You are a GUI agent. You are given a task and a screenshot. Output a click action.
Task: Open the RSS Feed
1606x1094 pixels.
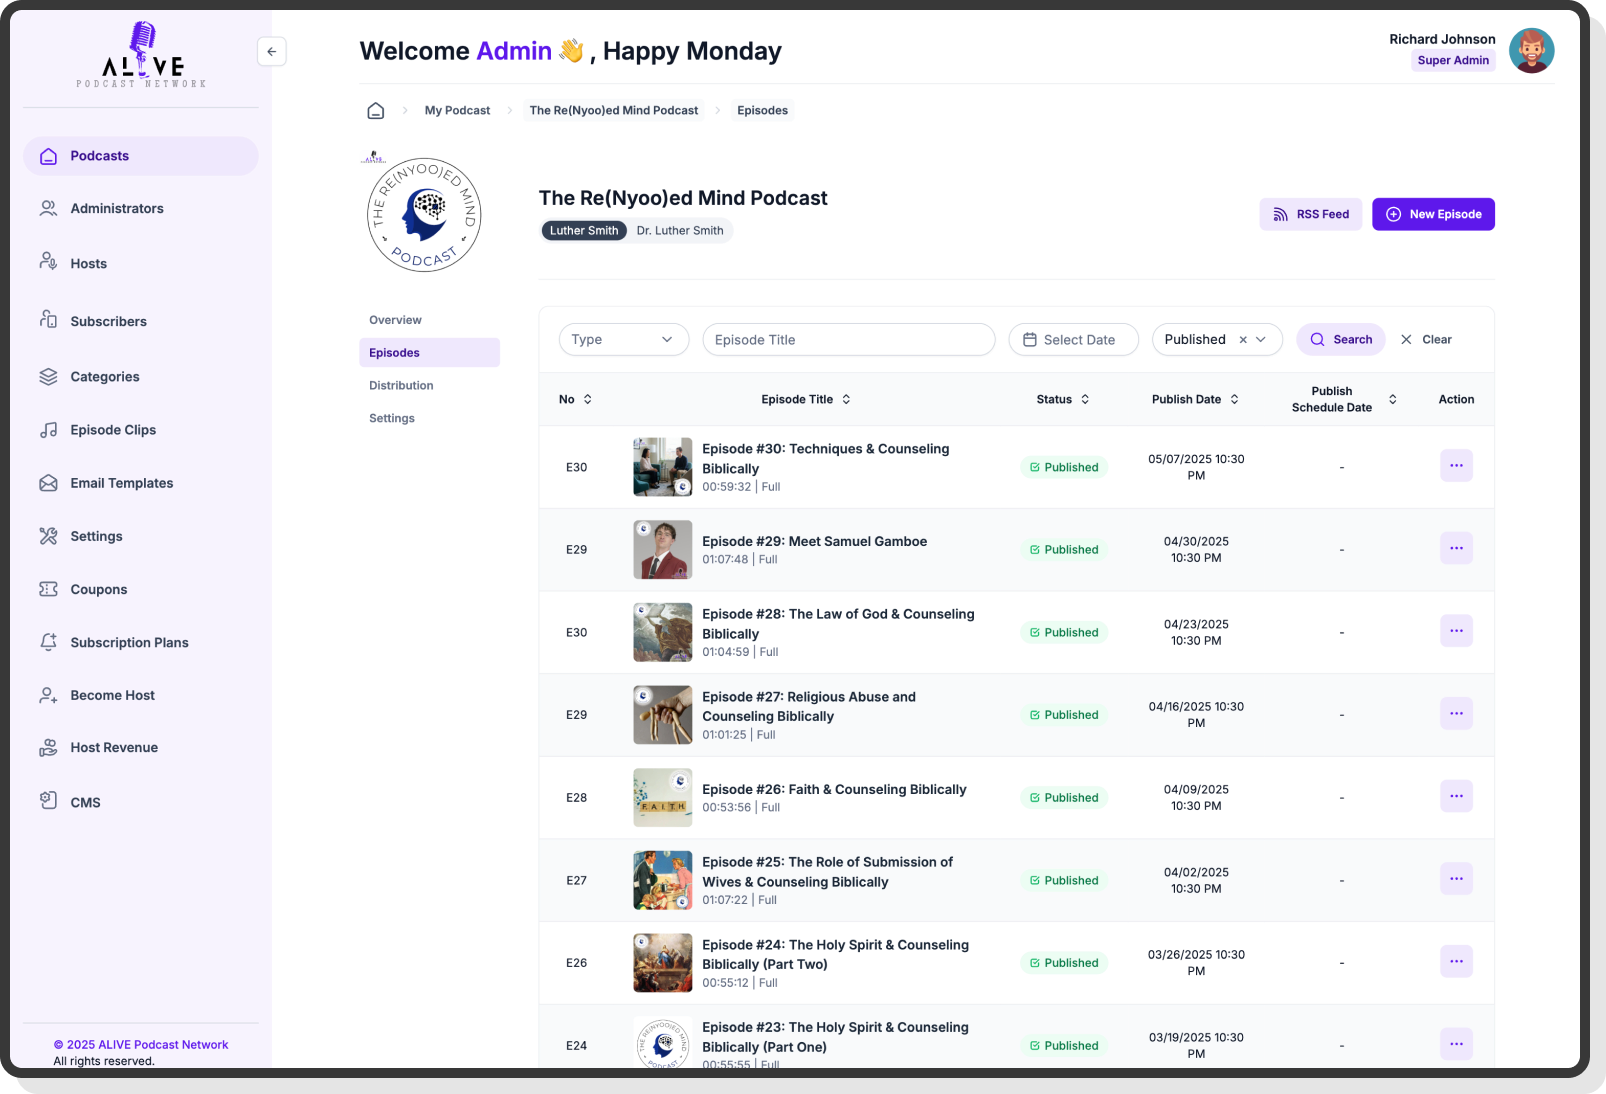click(x=1310, y=215)
